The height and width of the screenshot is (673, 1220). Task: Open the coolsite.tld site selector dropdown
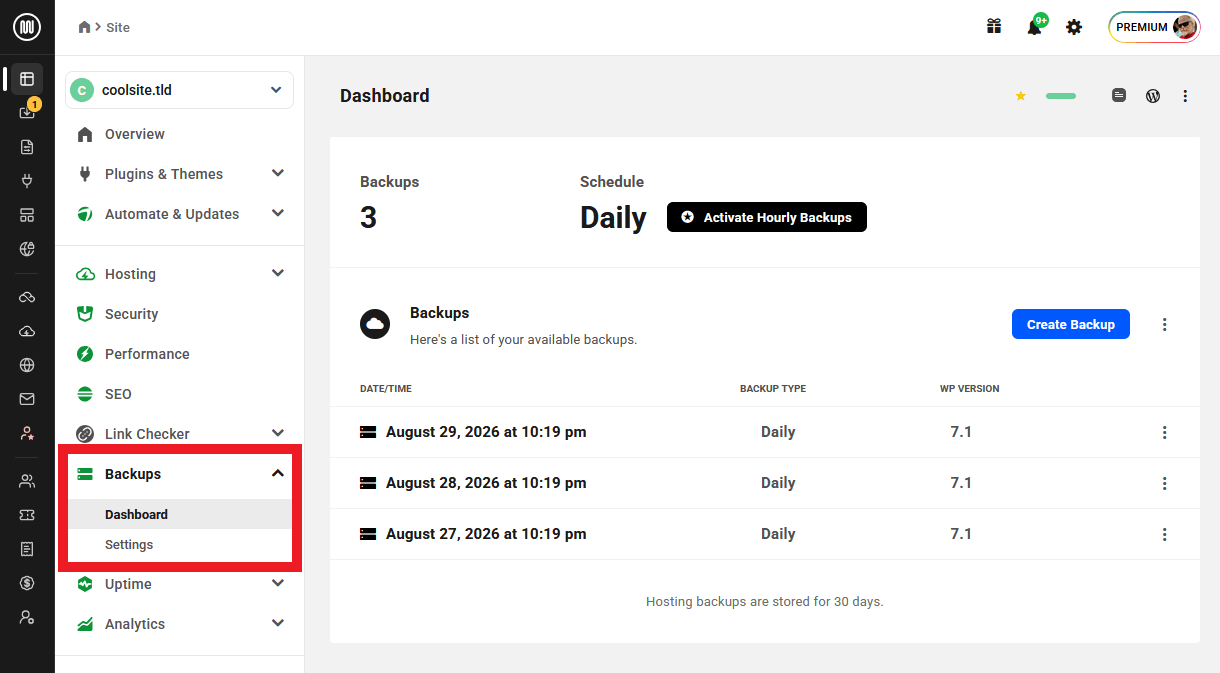tap(180, 90)
